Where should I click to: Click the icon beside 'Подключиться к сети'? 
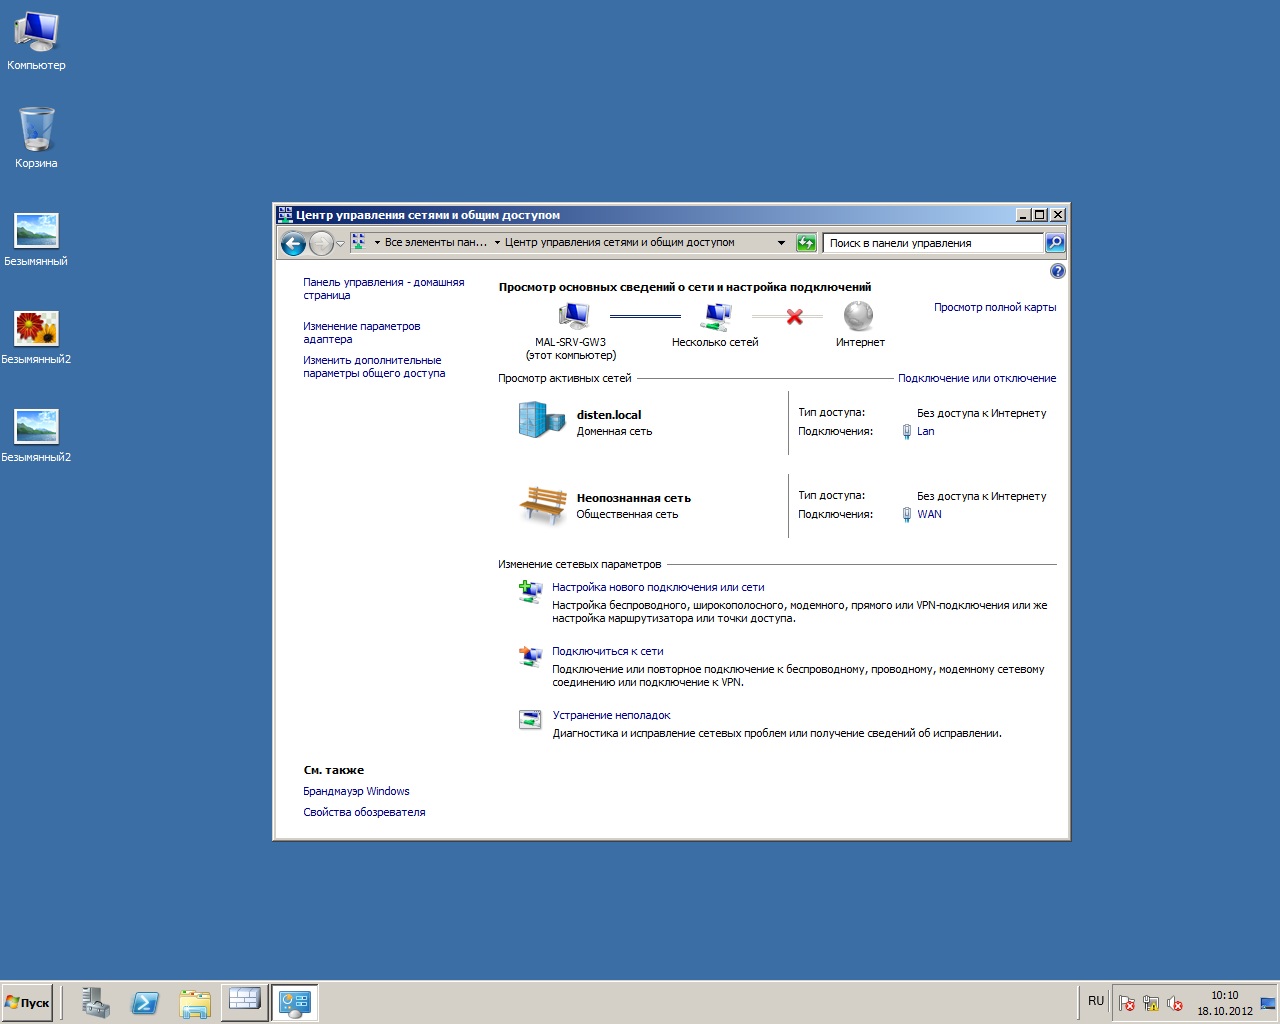(x=530, y=655)
